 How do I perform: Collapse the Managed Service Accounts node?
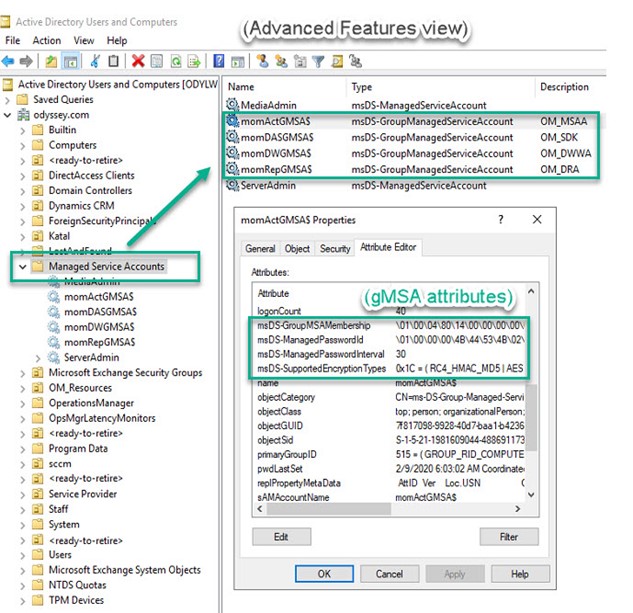point(23,267)
